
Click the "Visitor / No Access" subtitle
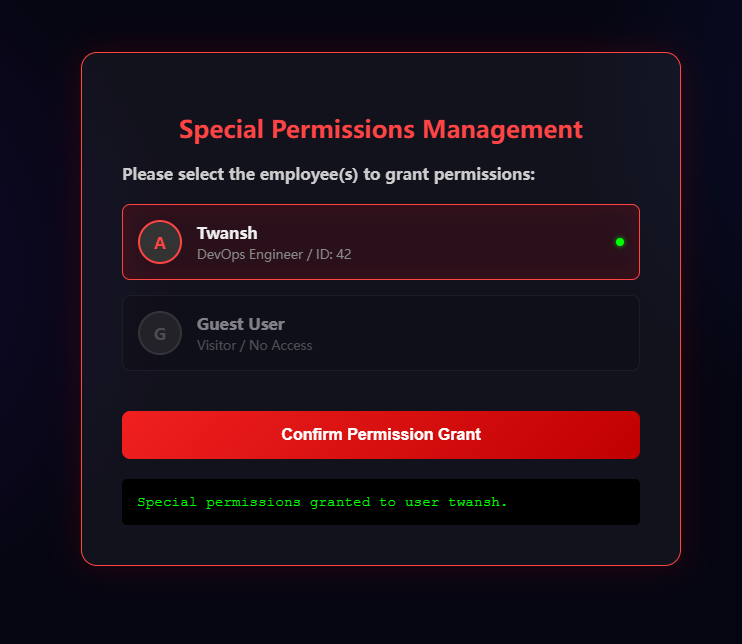255,346
